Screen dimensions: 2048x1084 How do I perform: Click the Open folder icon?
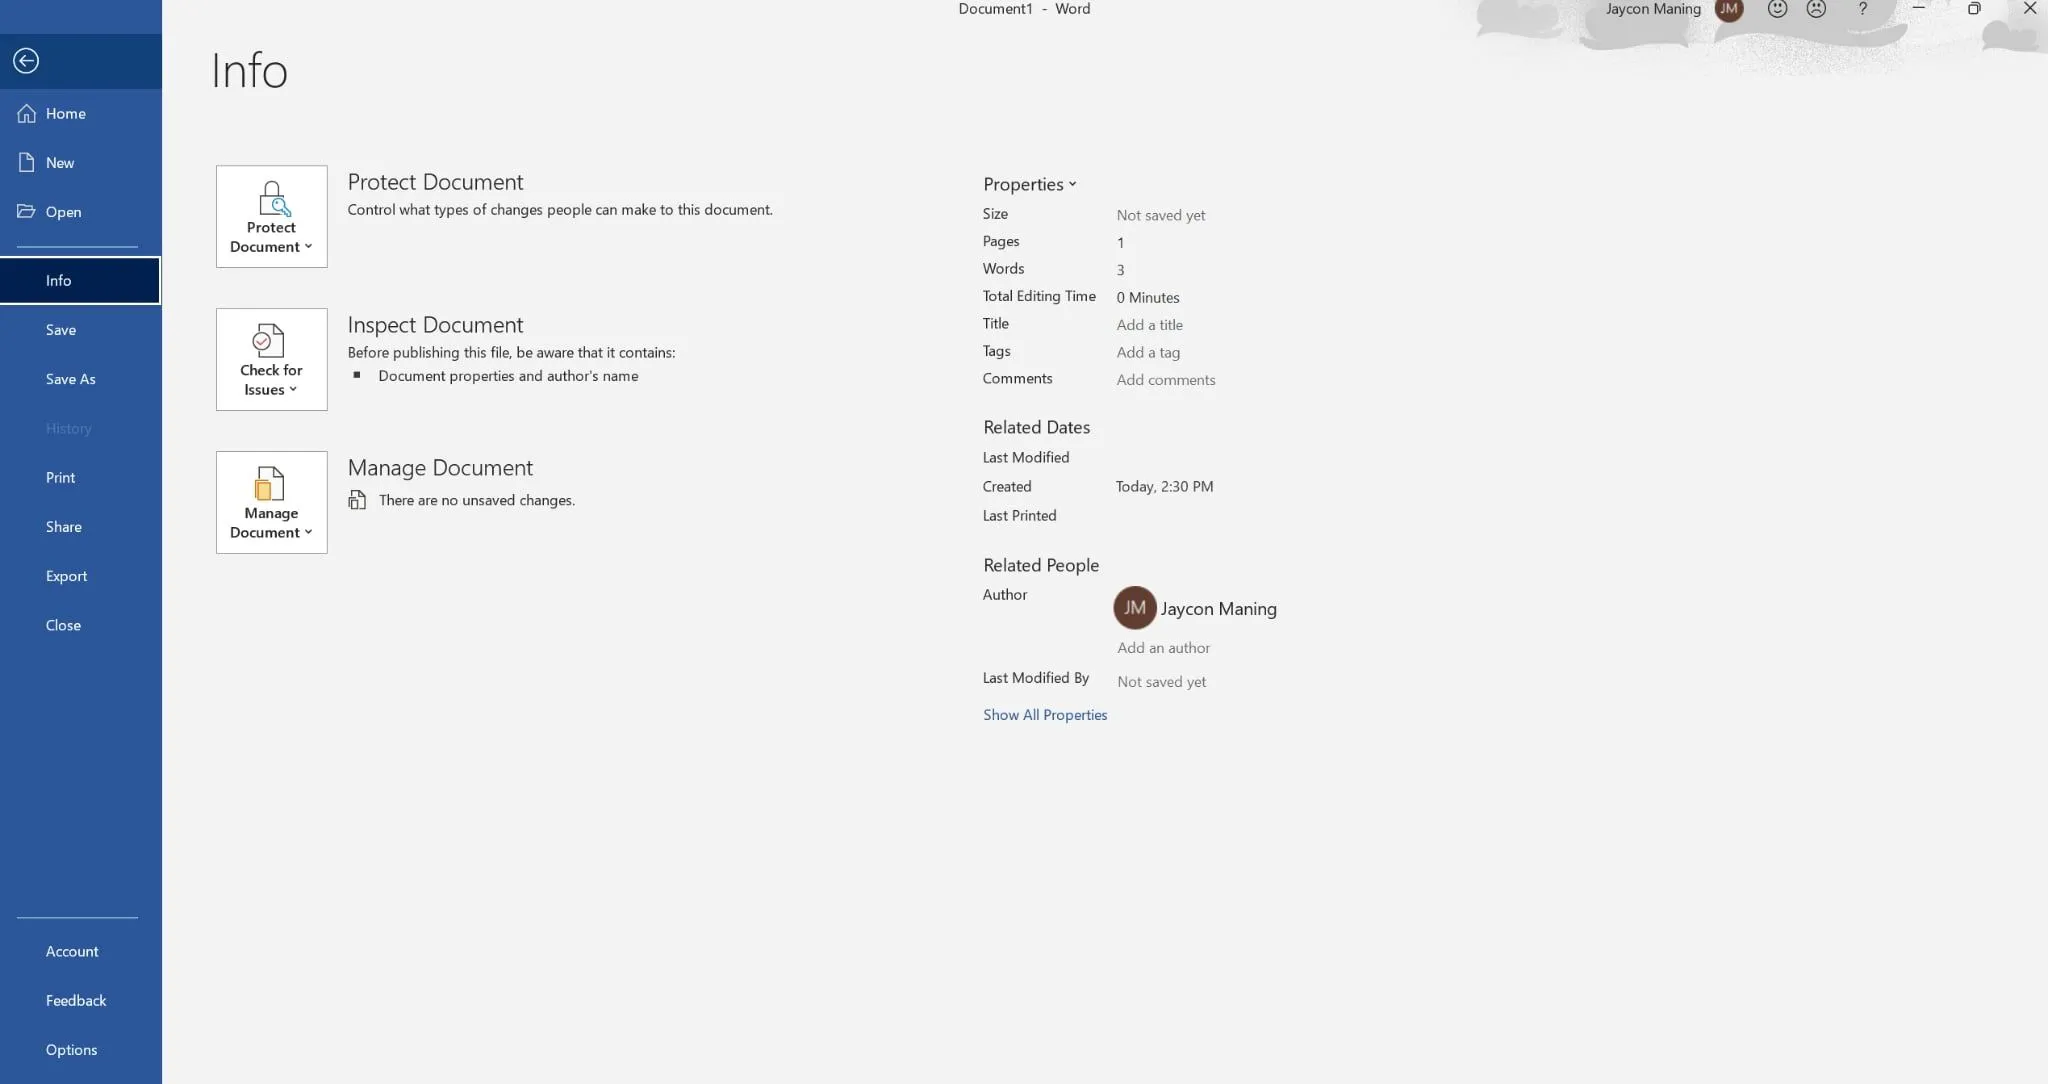(x=27, y=212)
